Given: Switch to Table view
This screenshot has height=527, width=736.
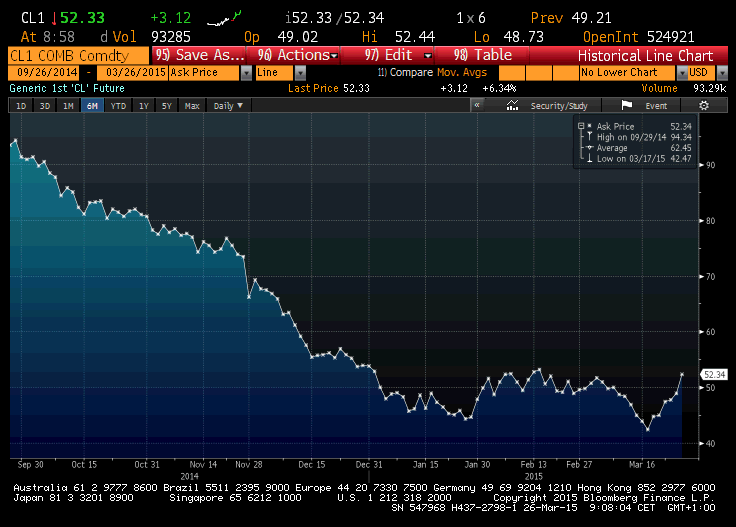Looking at the screenshot, I should [x=483, y=55].
